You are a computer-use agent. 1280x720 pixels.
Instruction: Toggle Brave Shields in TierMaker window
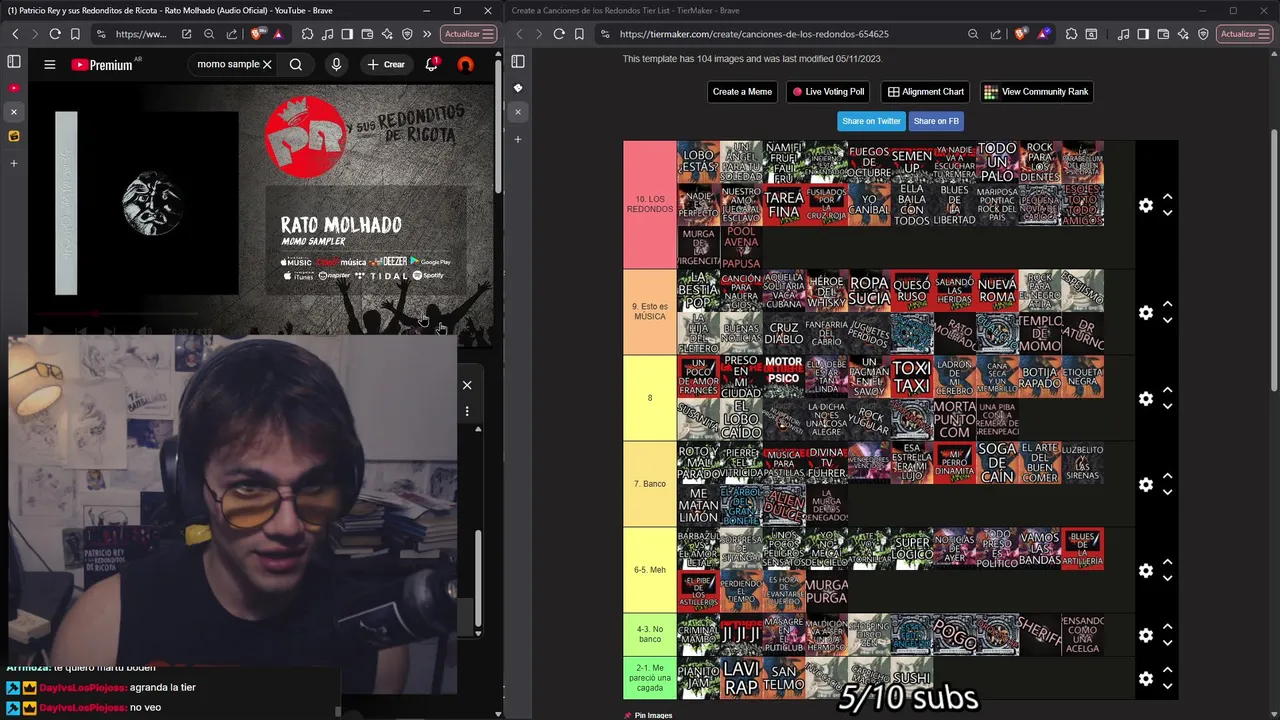tap(1021, 34)
